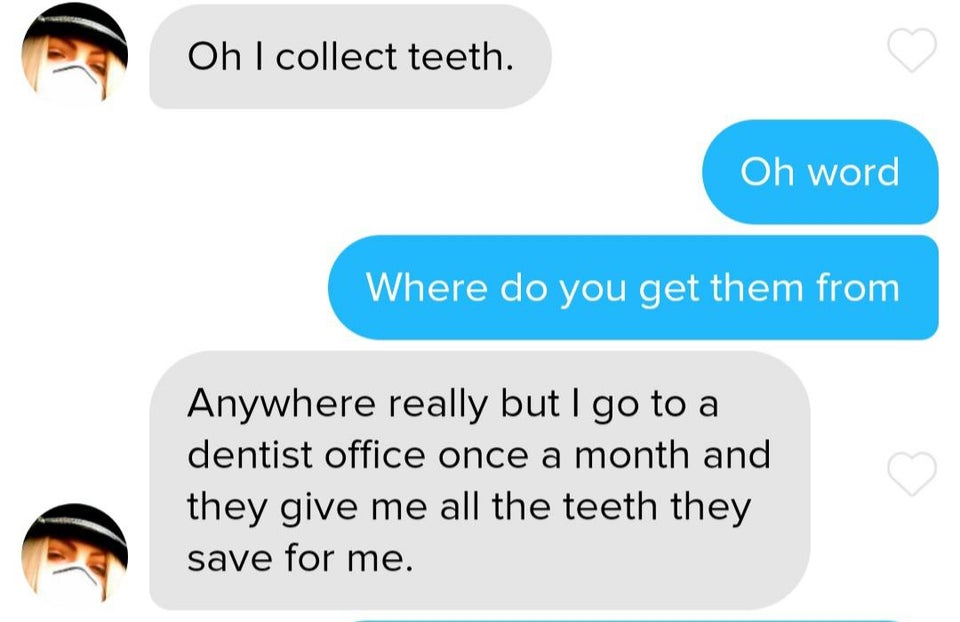Image resolution: width=960 pixels, height=622 pixels.
Task: Click the word "teeth." in the first bubble
Action: (461, 56)
